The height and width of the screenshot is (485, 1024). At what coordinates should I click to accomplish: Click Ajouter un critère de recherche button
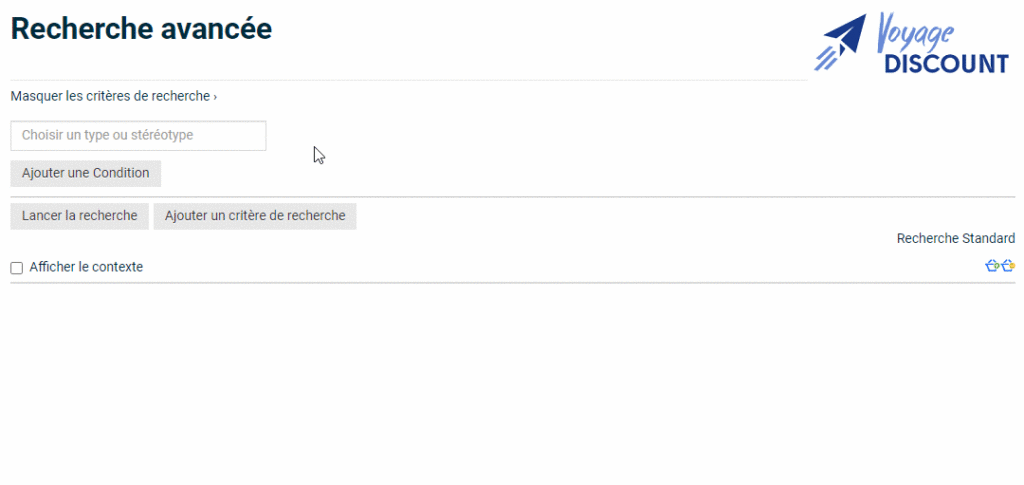[x=255, y=216]
